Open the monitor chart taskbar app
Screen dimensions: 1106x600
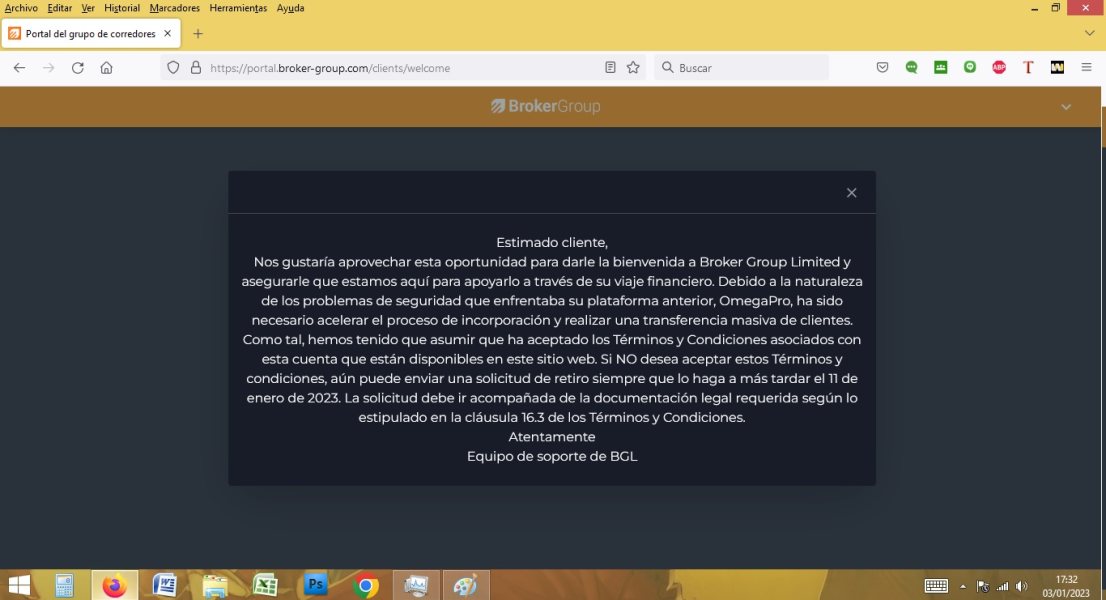[x=416, y=585]
